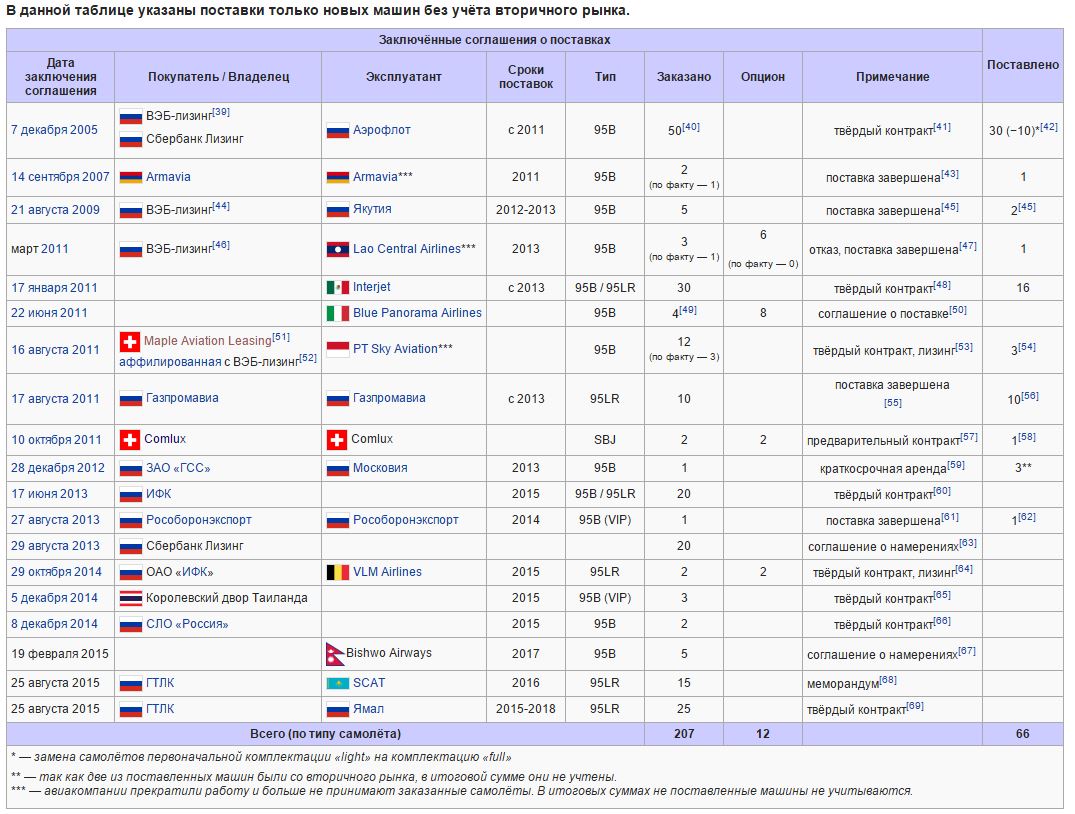The height and width of the screenshot is (814, 1075).
Task: Click the 95B / 95LR type in Interjet row
Action: coord(605,287)
